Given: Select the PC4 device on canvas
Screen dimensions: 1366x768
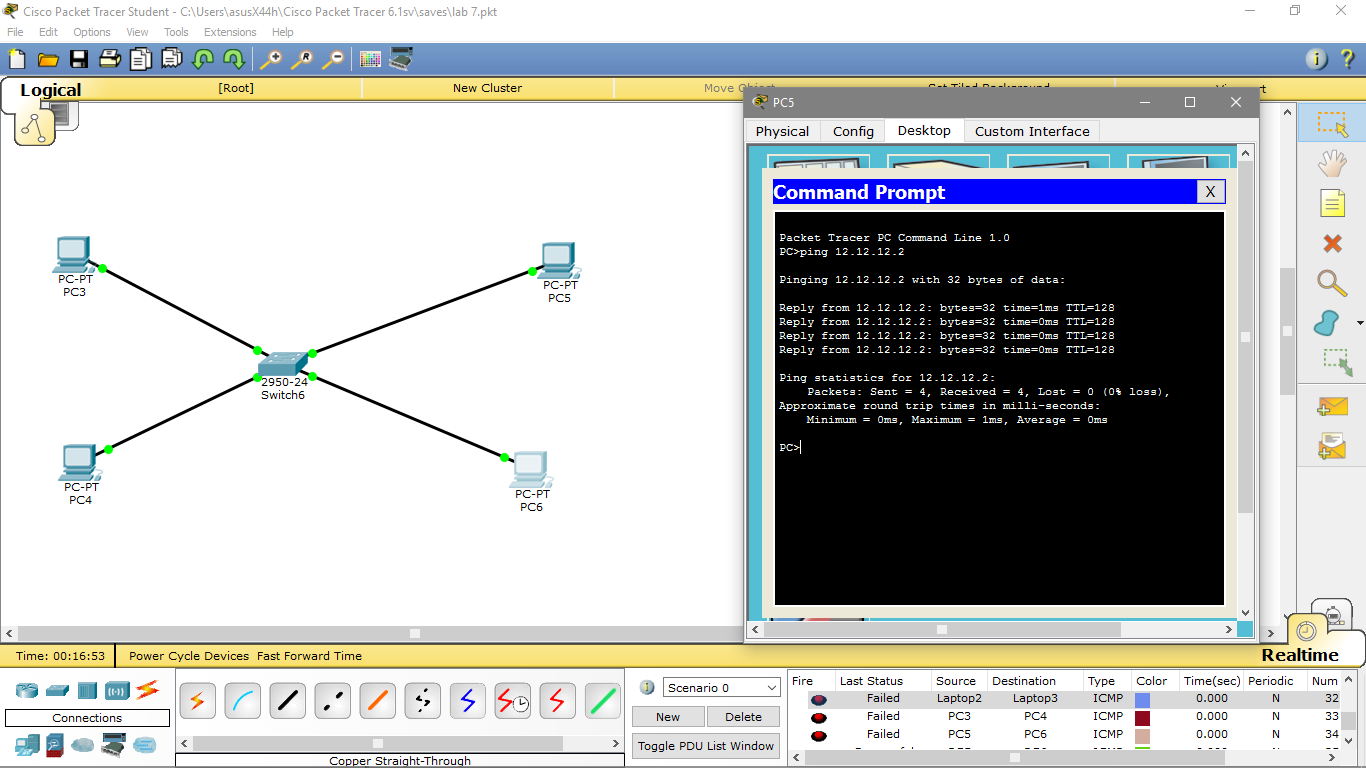Looking at the screenshot, I should [79, 464].
